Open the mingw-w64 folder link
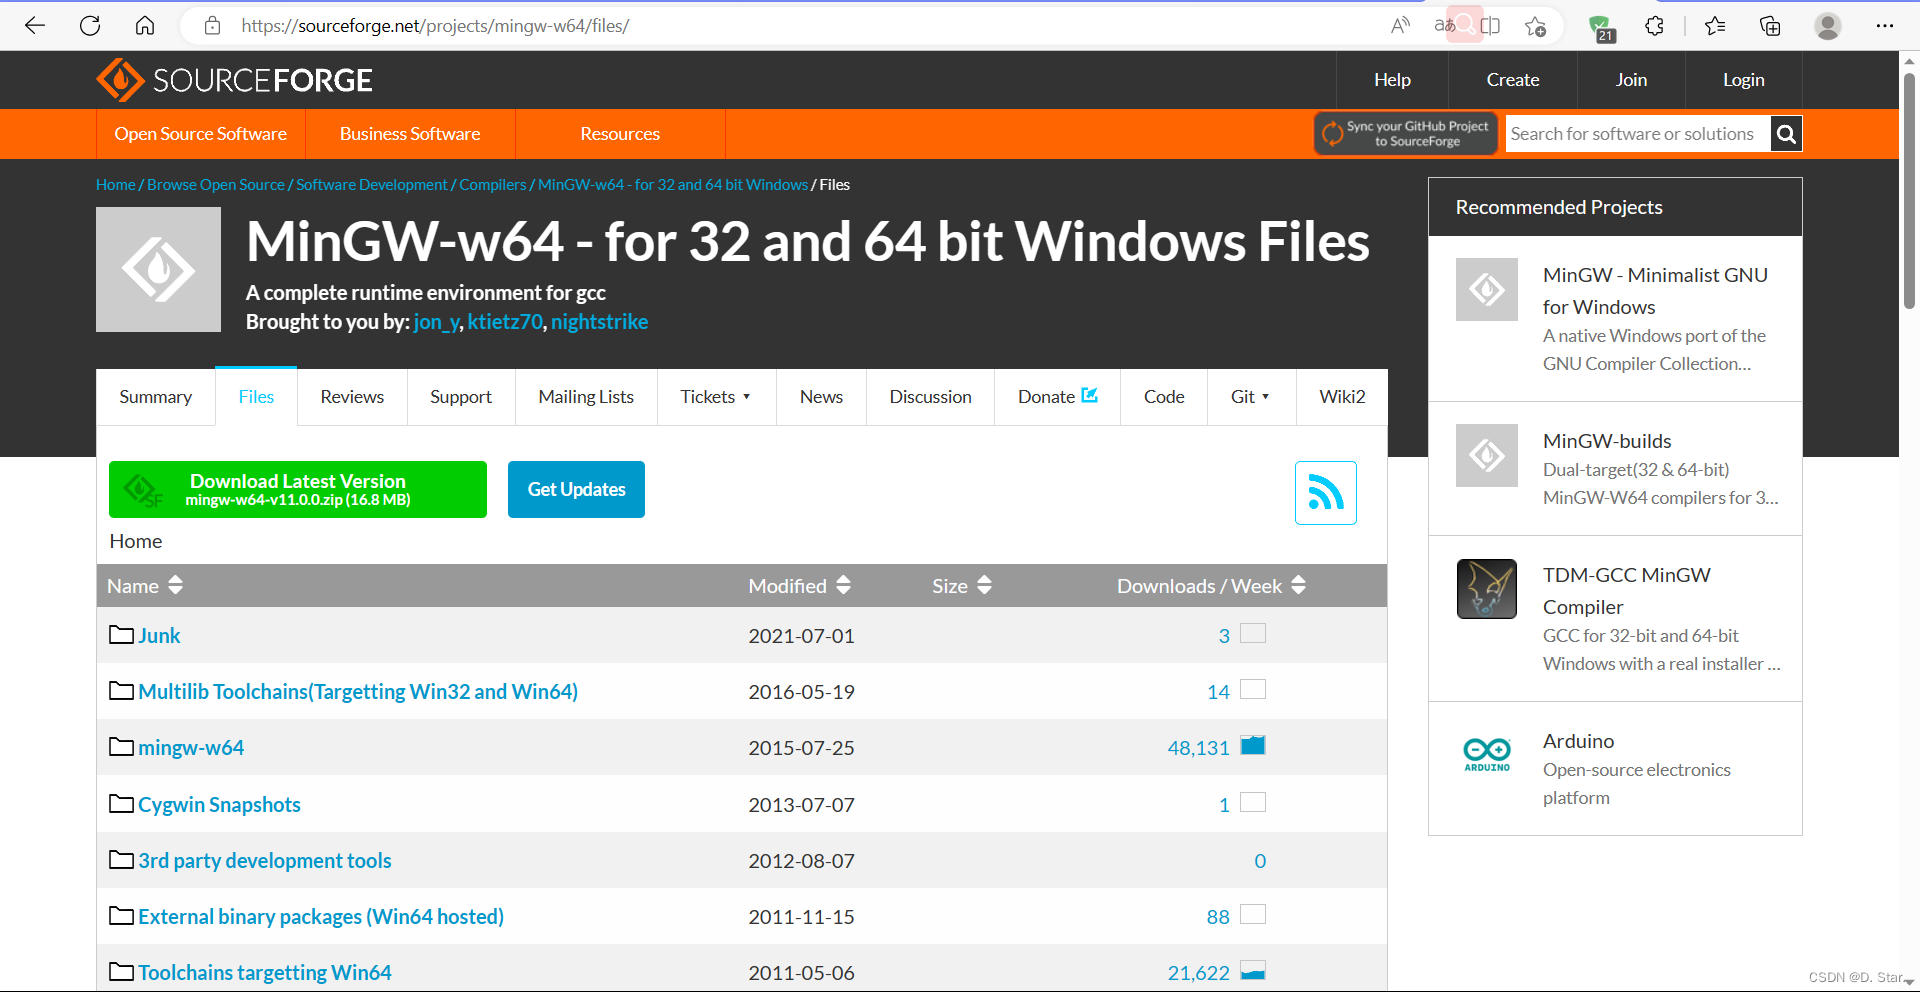Screen dimensions: 1920x992 tap(191, 748)
